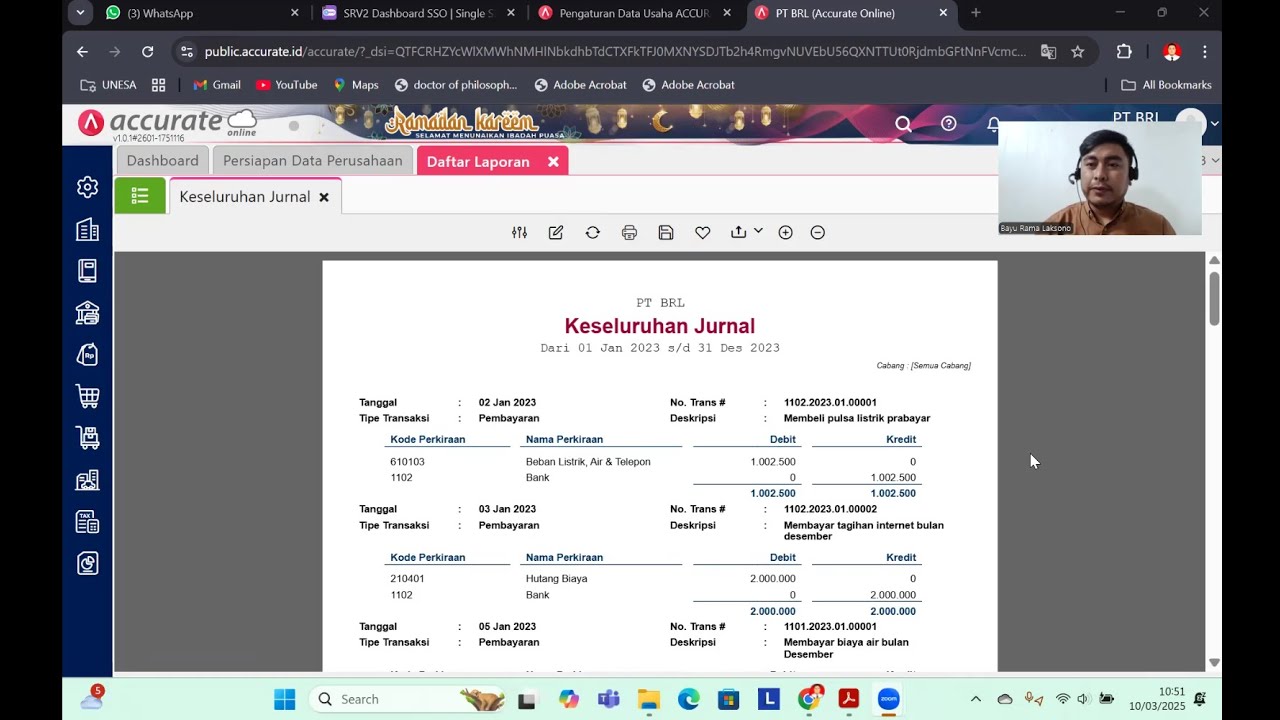This screenshot has height=720, width=1280.
Task: Open the fixed assets building module icon
Action: (88, 480)
